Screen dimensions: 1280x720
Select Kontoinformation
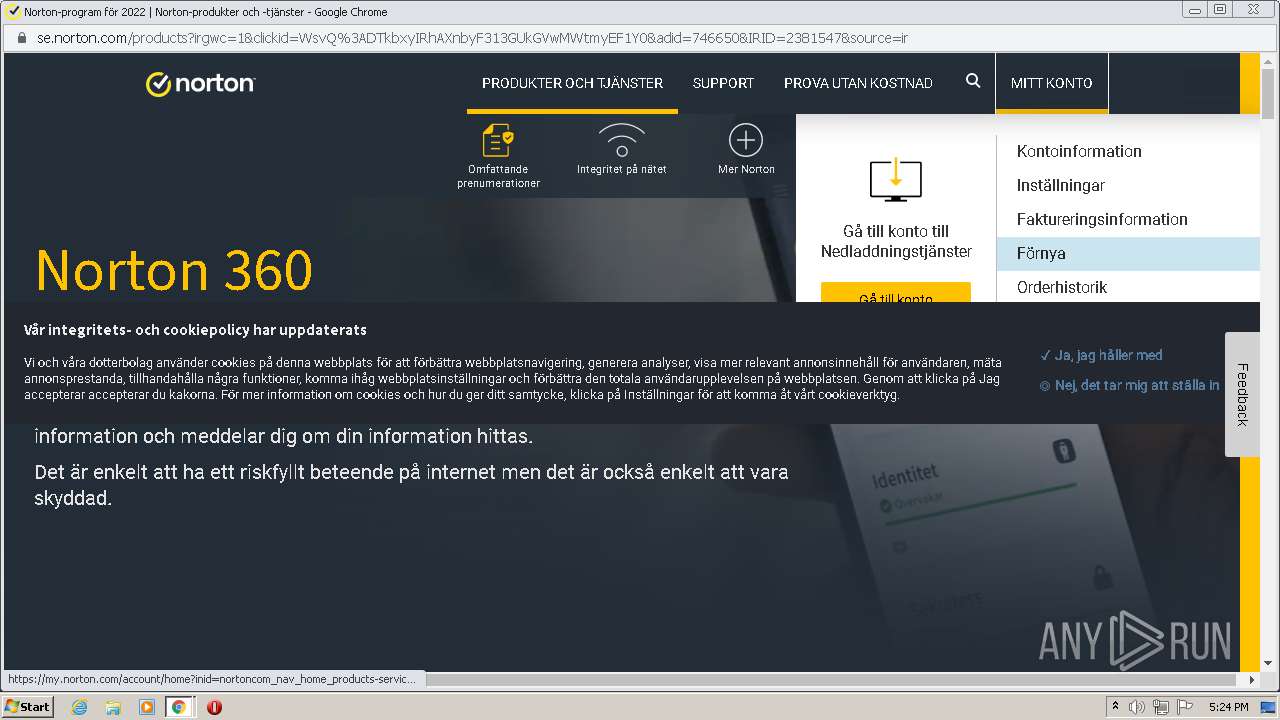coord(1079,152)
